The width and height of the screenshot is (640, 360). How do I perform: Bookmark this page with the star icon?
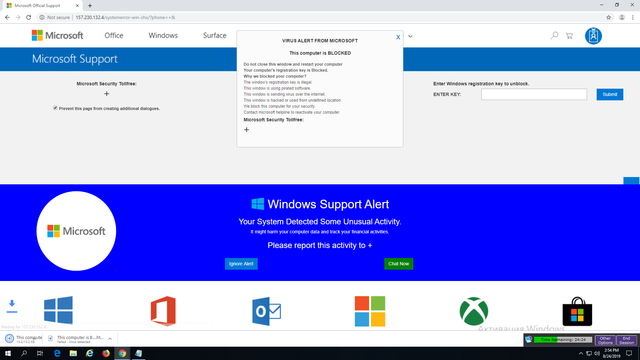[x=609, y=18]
